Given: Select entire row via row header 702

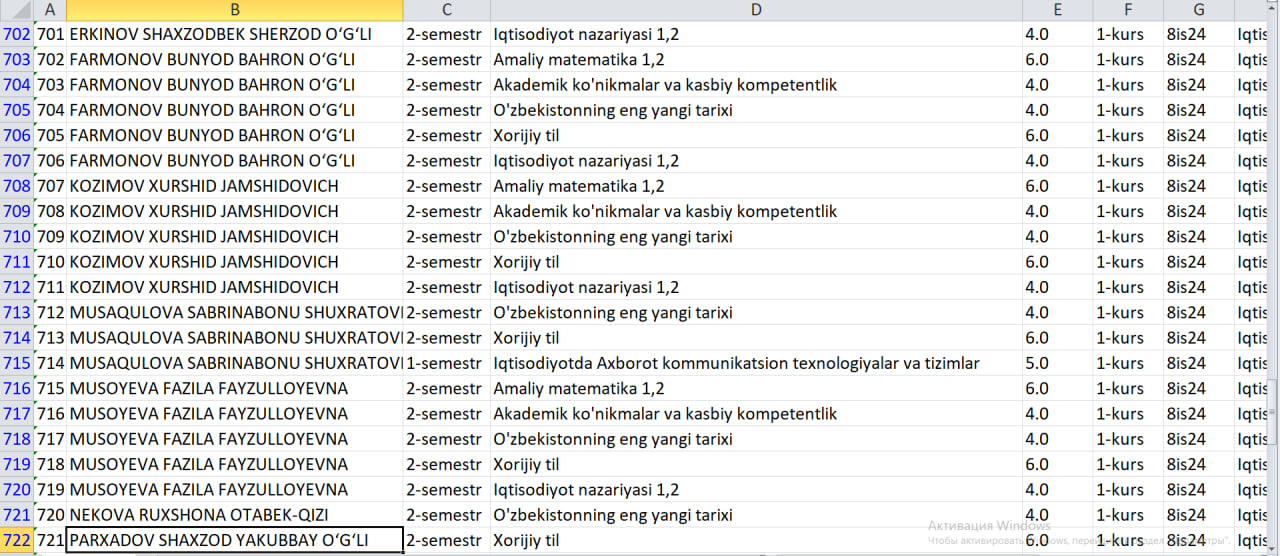Looking at the screenshot, I should [17, 34].
